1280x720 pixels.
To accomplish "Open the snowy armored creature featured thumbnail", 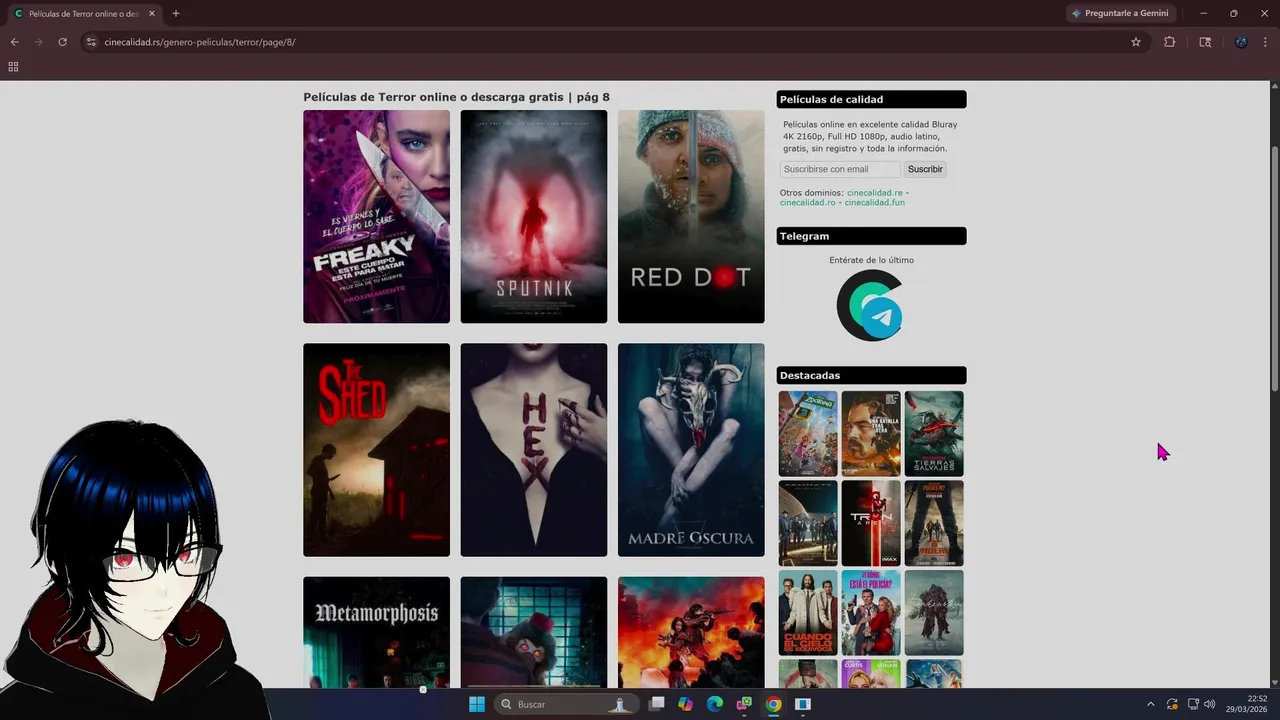I will click(934, 613).
